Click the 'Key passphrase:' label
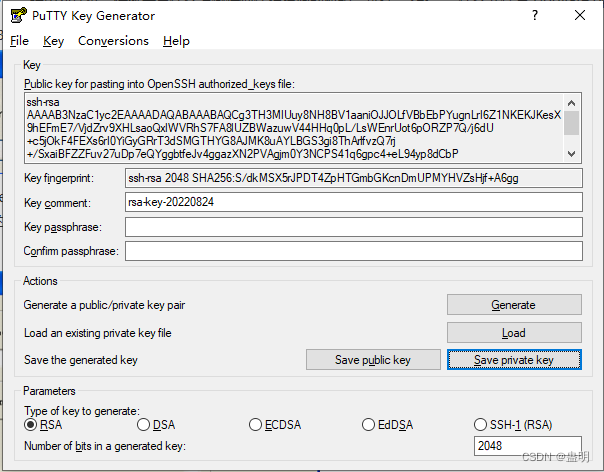The height and width of the screenshot is (472, 604). 63,227
